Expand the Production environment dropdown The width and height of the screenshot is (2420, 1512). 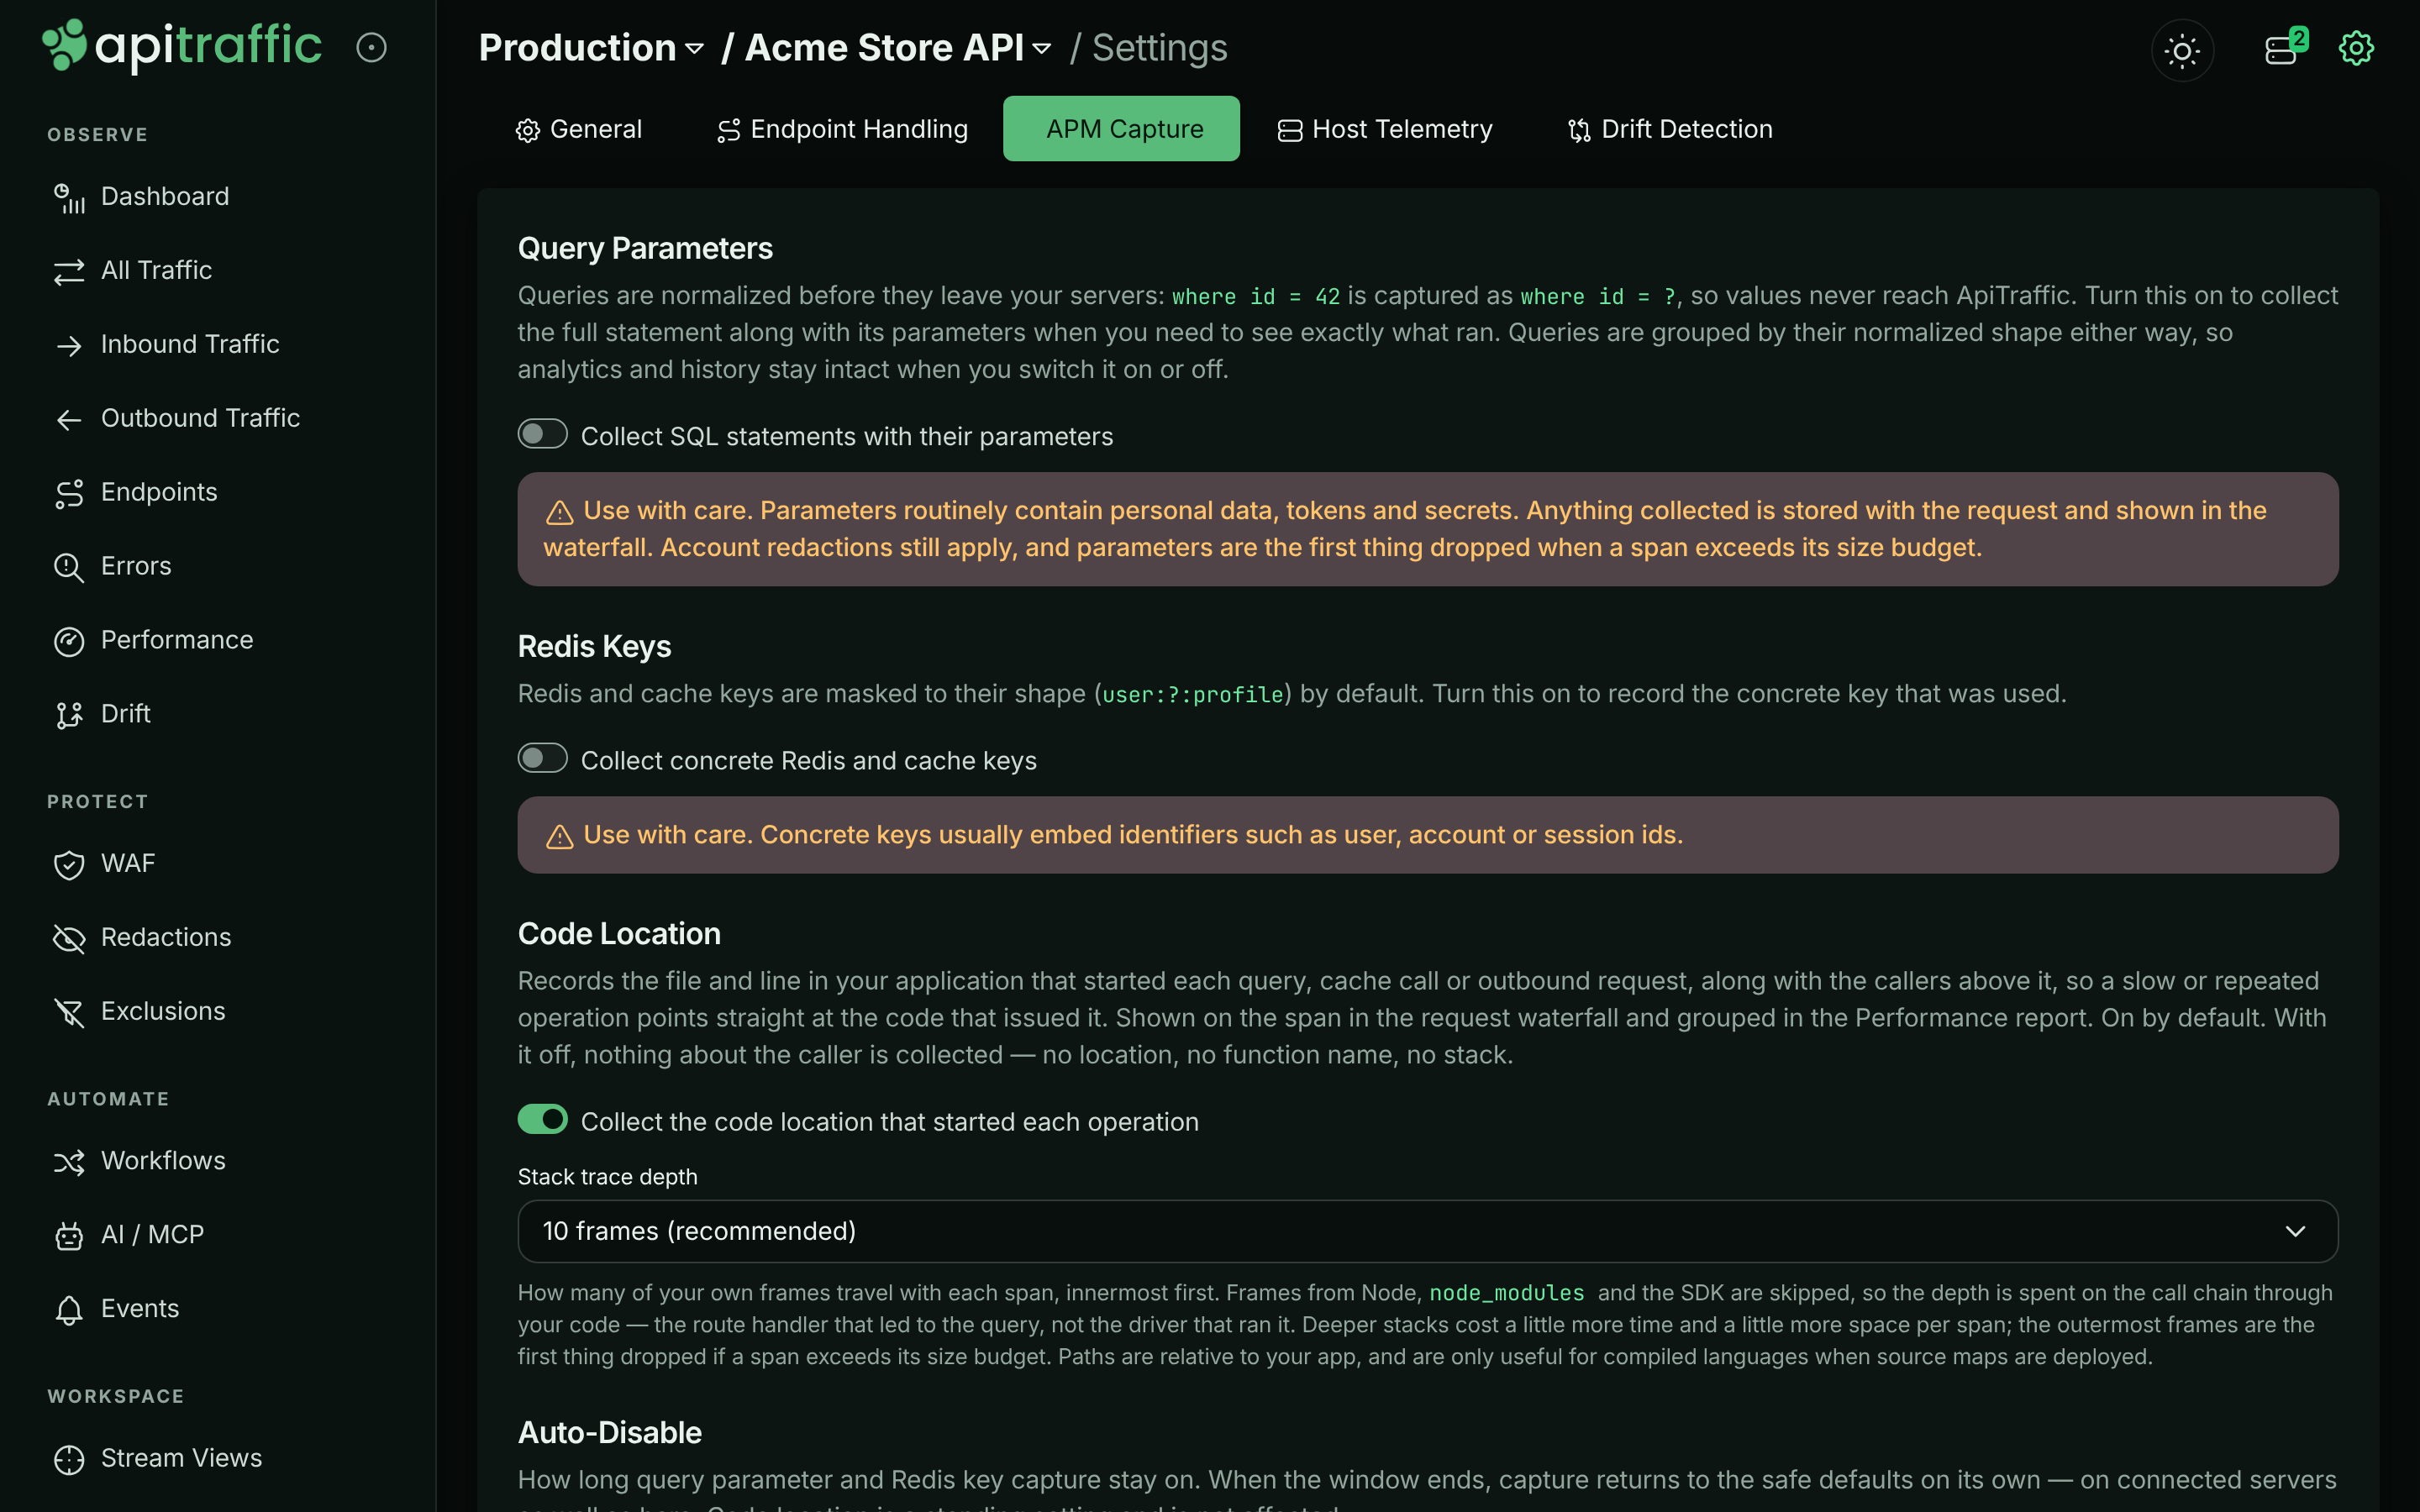click(x=591, y=48)
